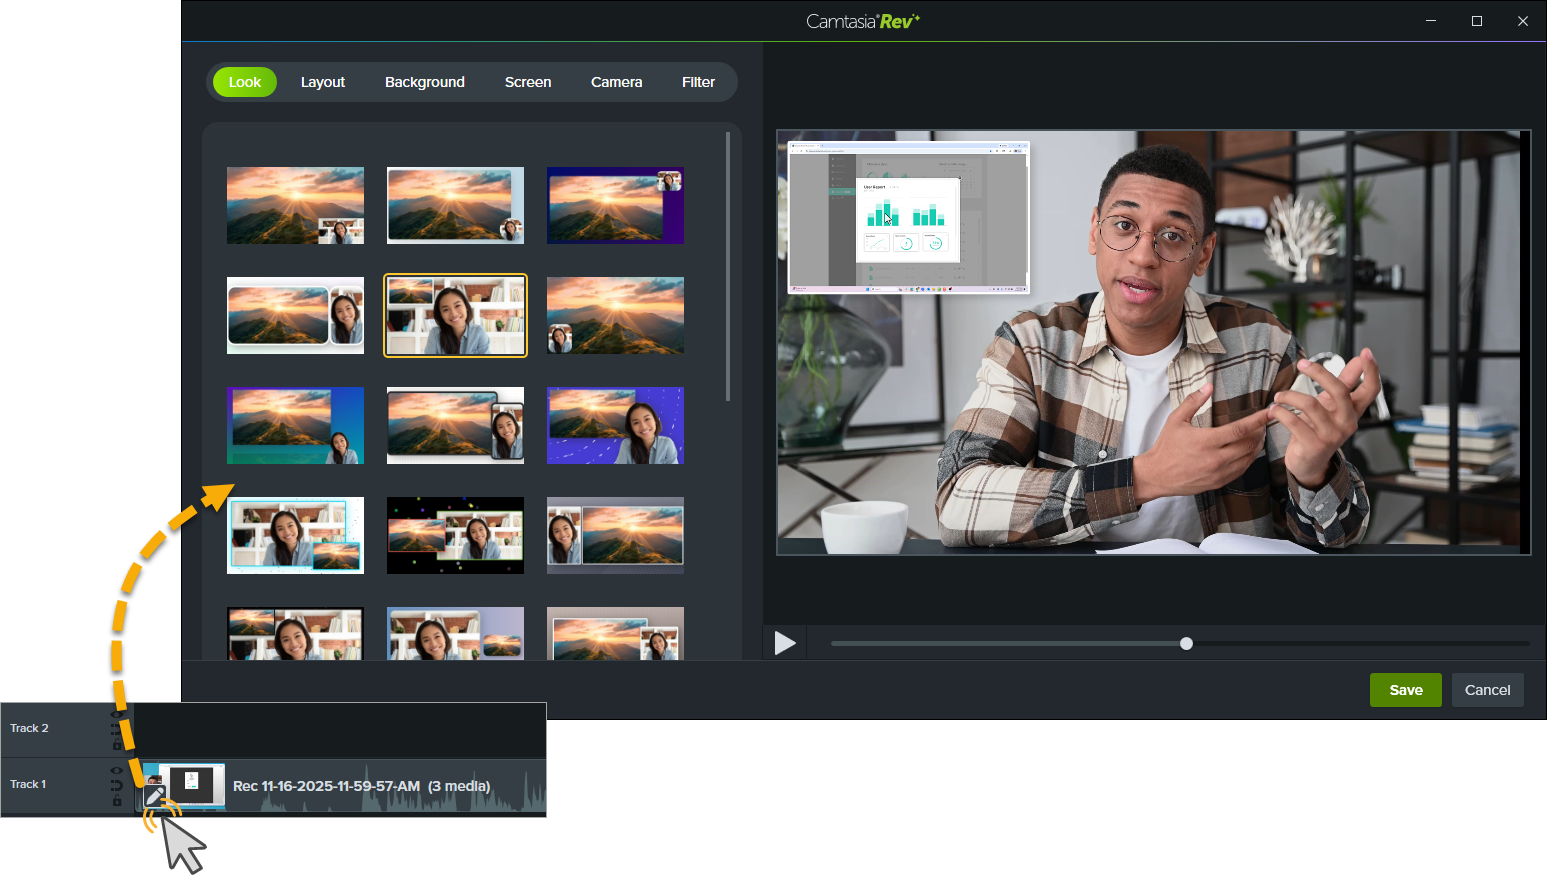Open the Screen tab
This screenshot has height=875, width=1547.
tap(527, 82)
